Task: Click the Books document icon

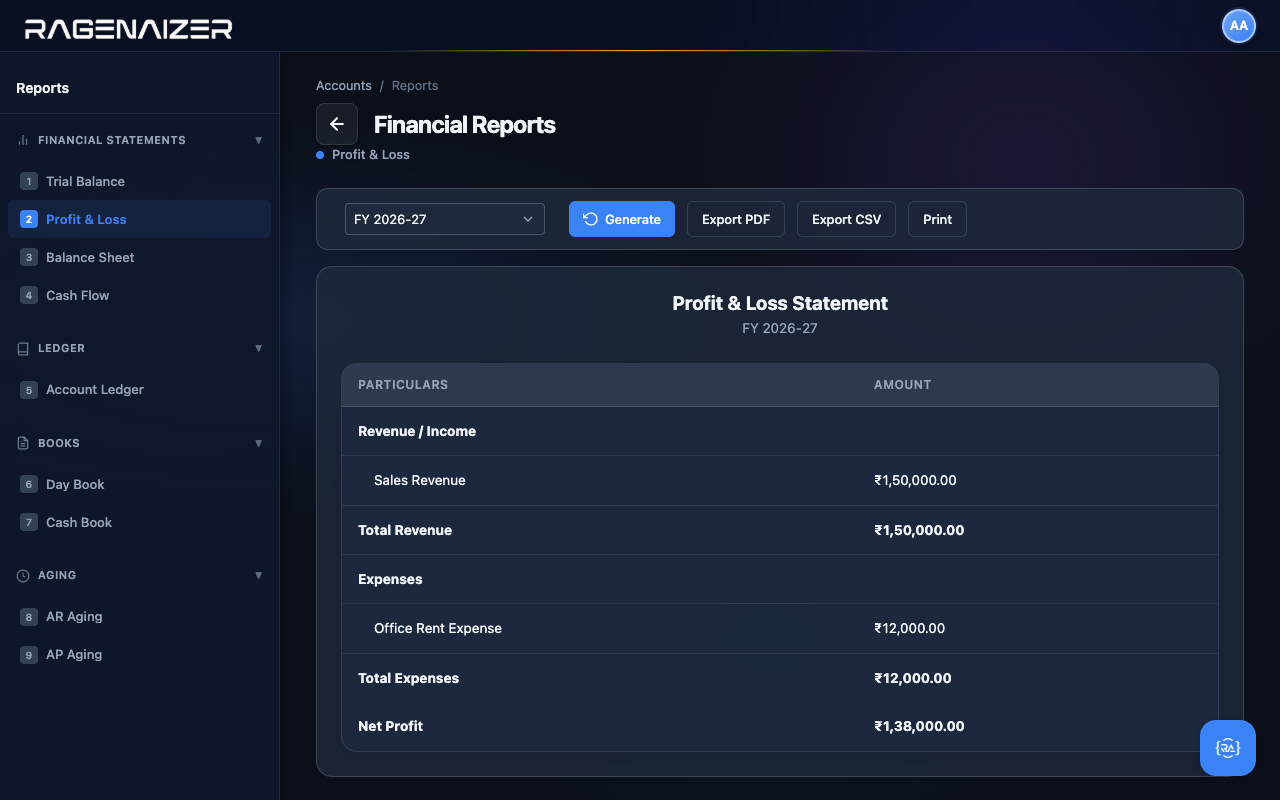Action: click(x=23, y=443)
